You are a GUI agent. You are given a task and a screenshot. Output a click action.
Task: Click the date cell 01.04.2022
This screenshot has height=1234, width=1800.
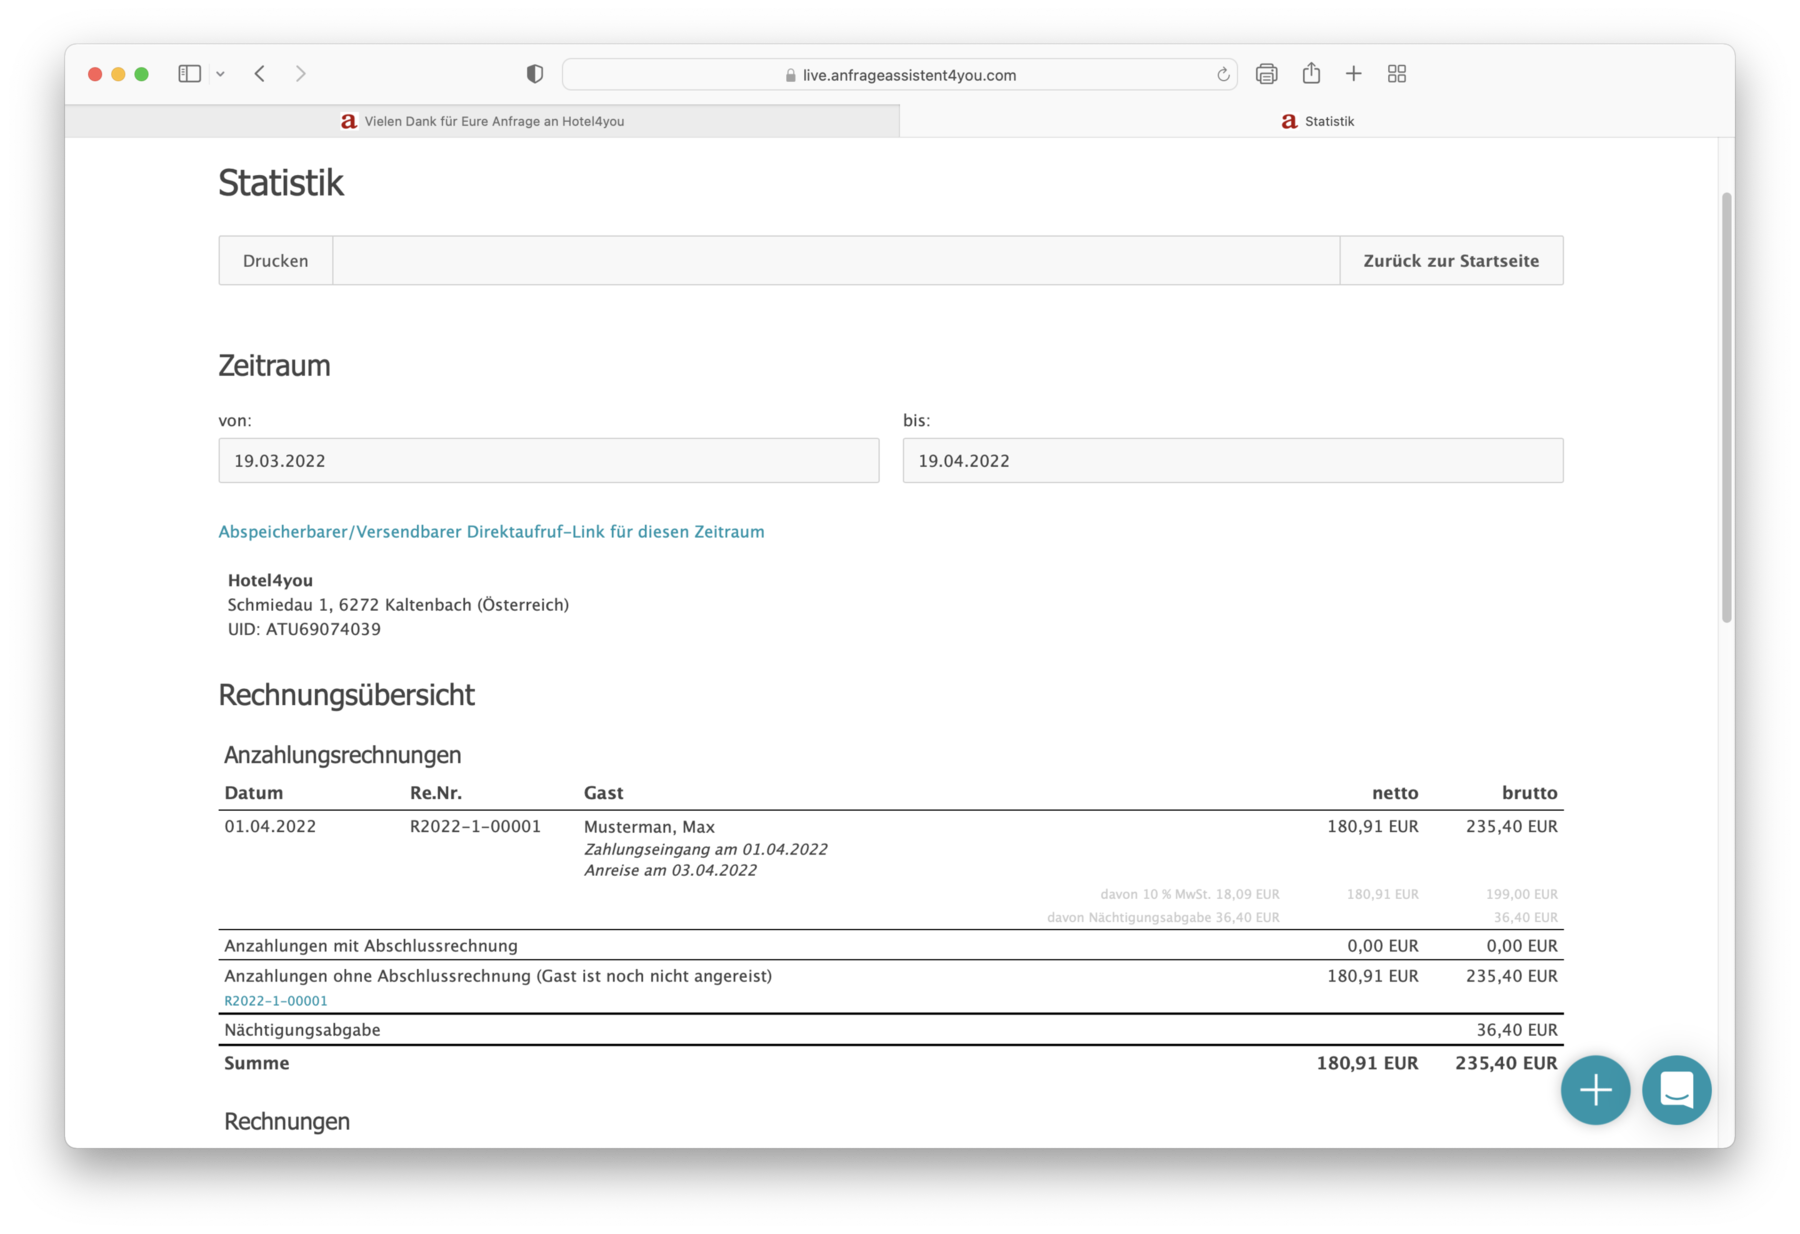[x=270, y=827]
